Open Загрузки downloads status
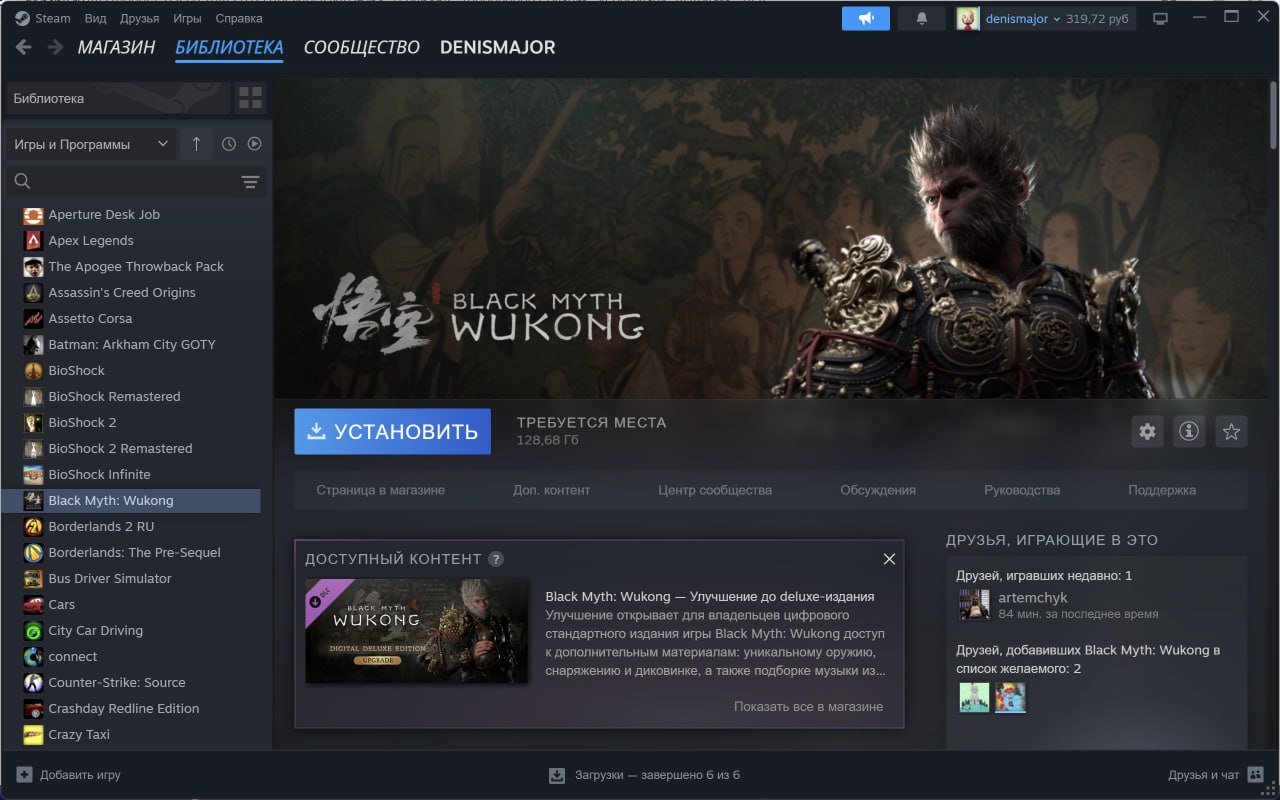The height and width of the screenshot is (800, 1280). 644,775
